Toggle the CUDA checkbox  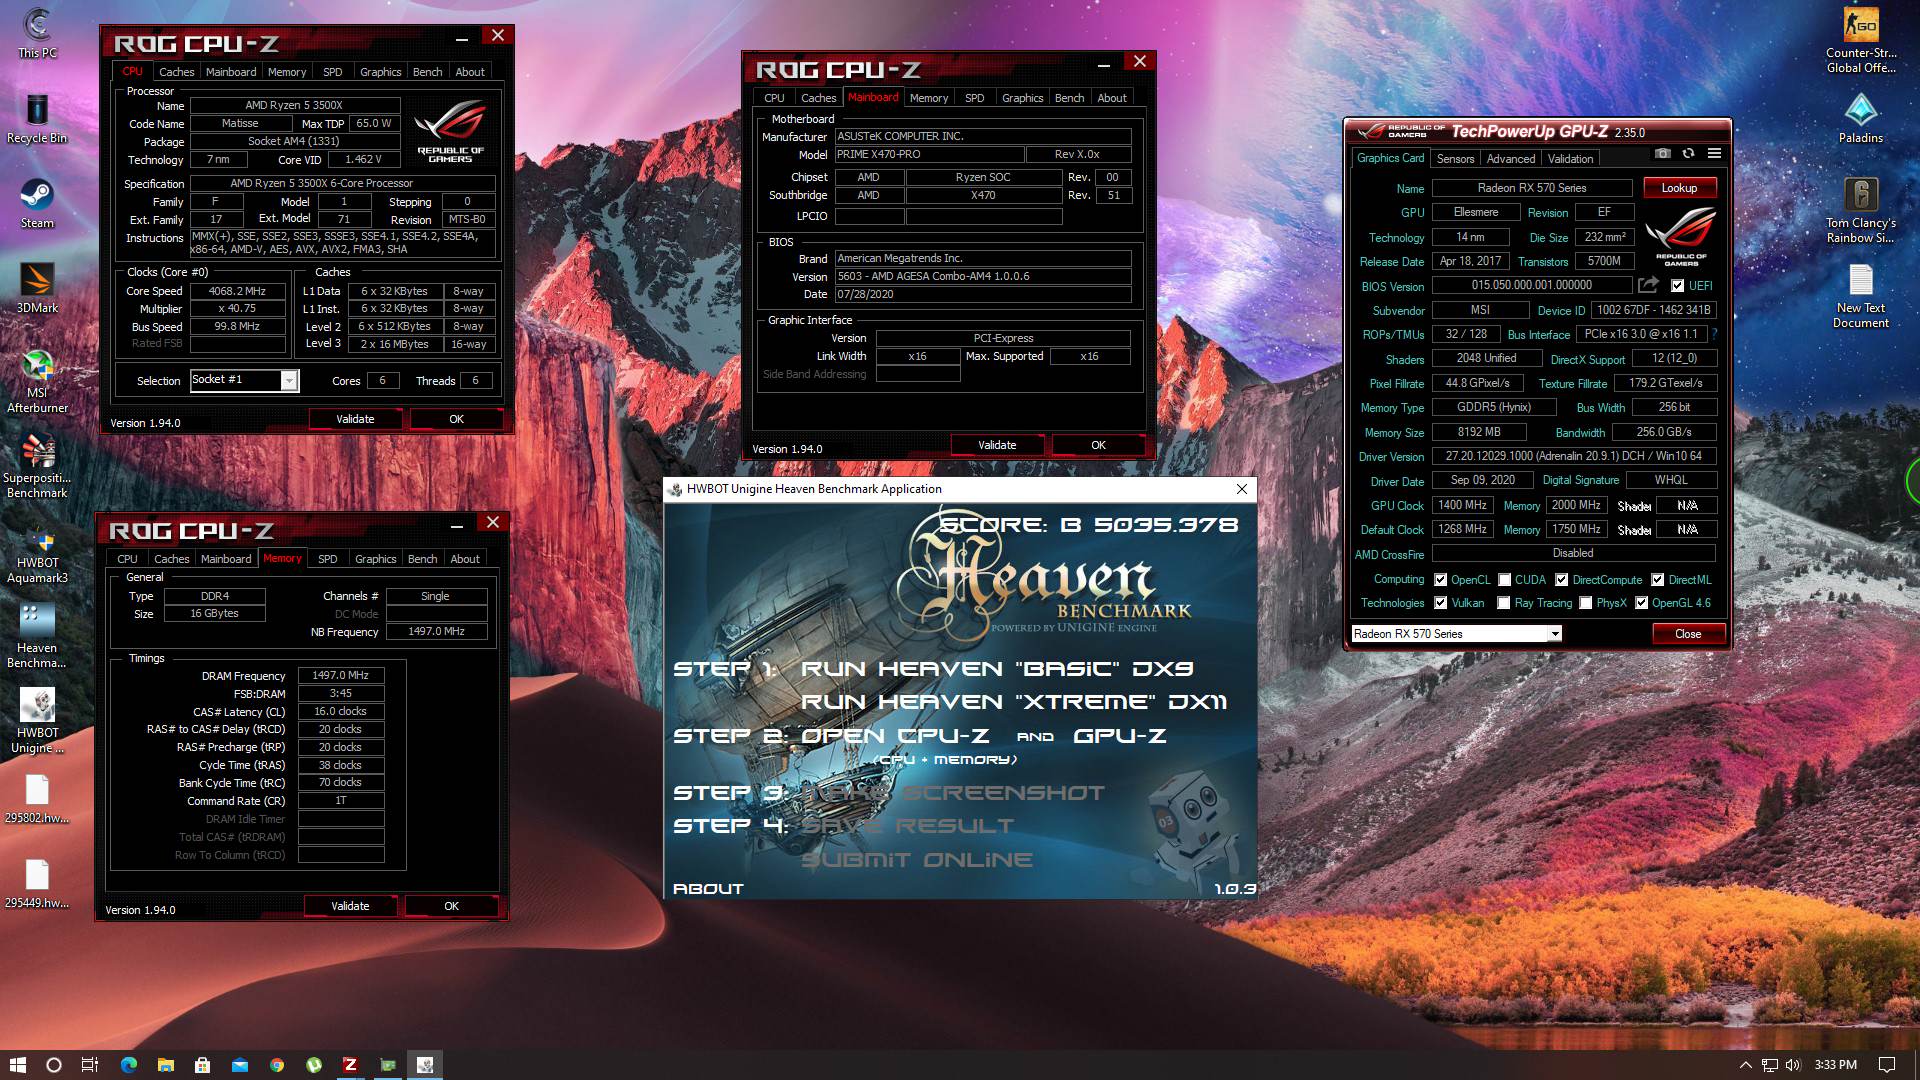pos(1504,580)
